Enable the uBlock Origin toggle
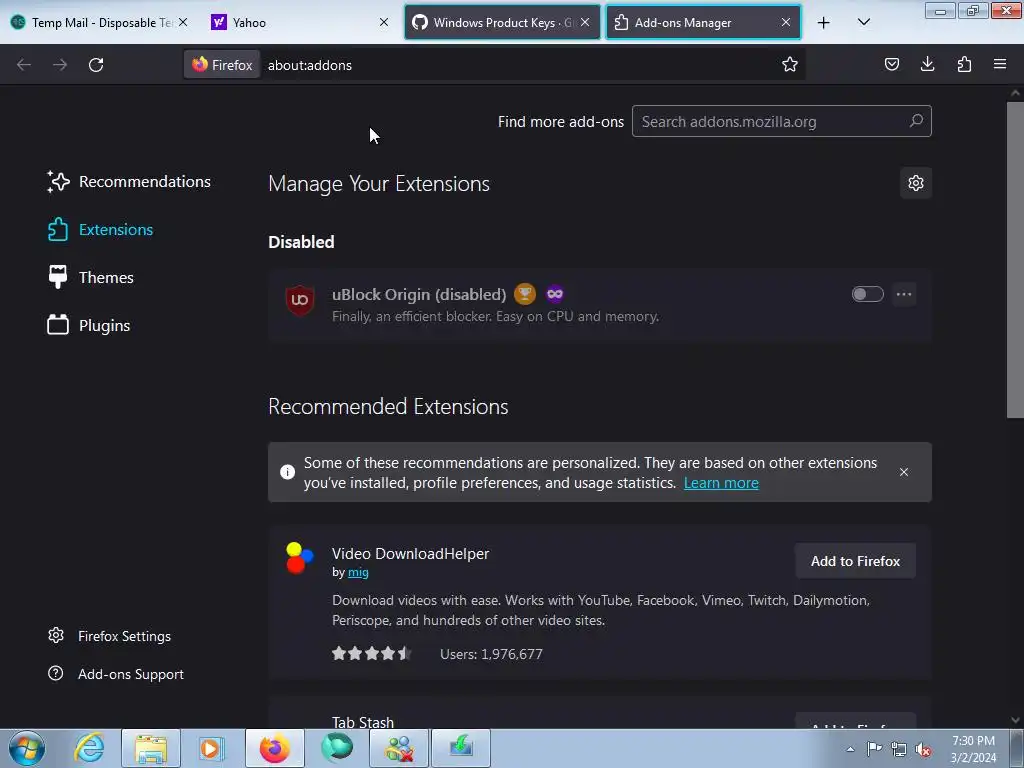 (x=867, y=294)
